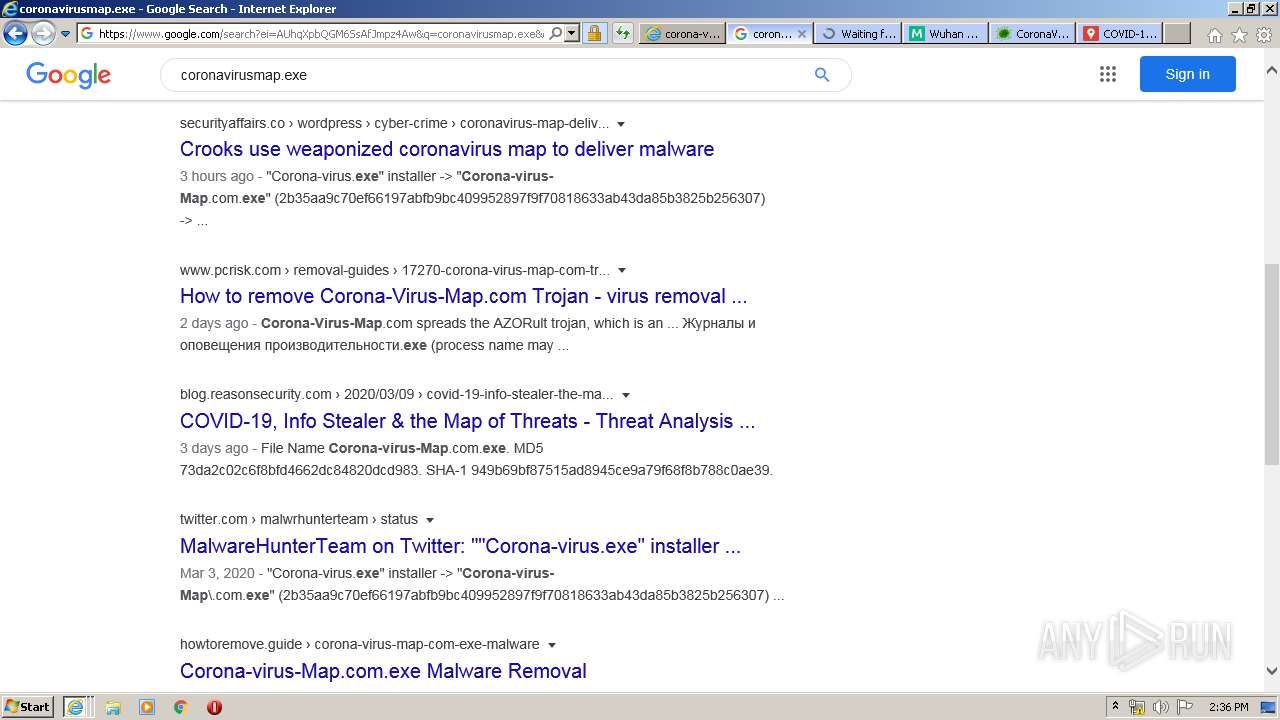Click the red shield taskbar icon
This screenshot has height=720, width=1280.
point(214,707)
